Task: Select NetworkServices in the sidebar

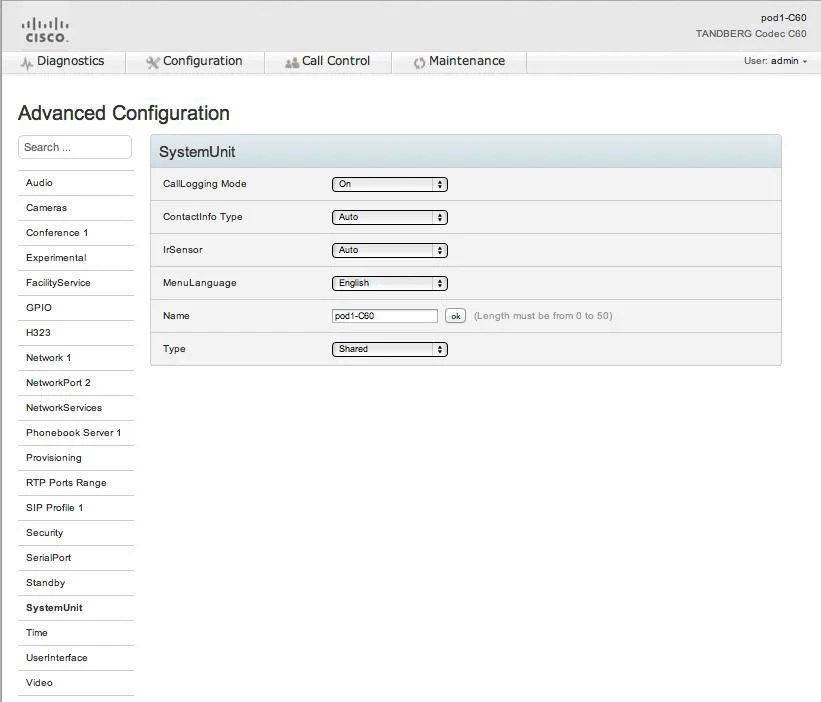Action: [x=76, y=408]
